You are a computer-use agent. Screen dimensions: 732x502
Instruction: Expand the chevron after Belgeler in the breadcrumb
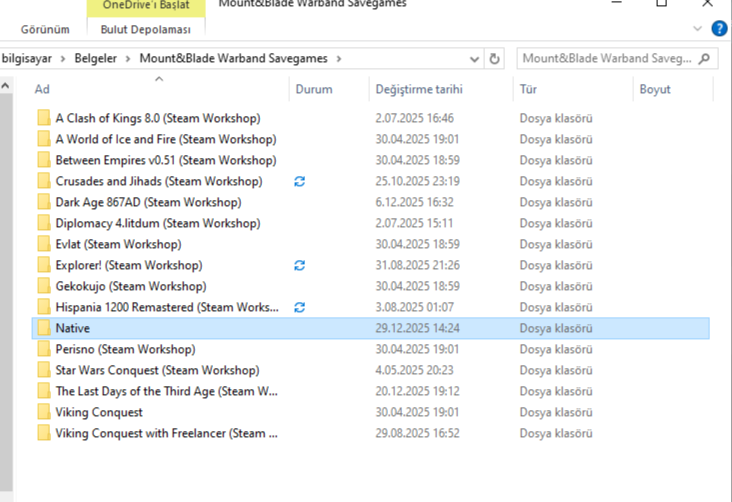pyautogui.click(x=128, y=59)
